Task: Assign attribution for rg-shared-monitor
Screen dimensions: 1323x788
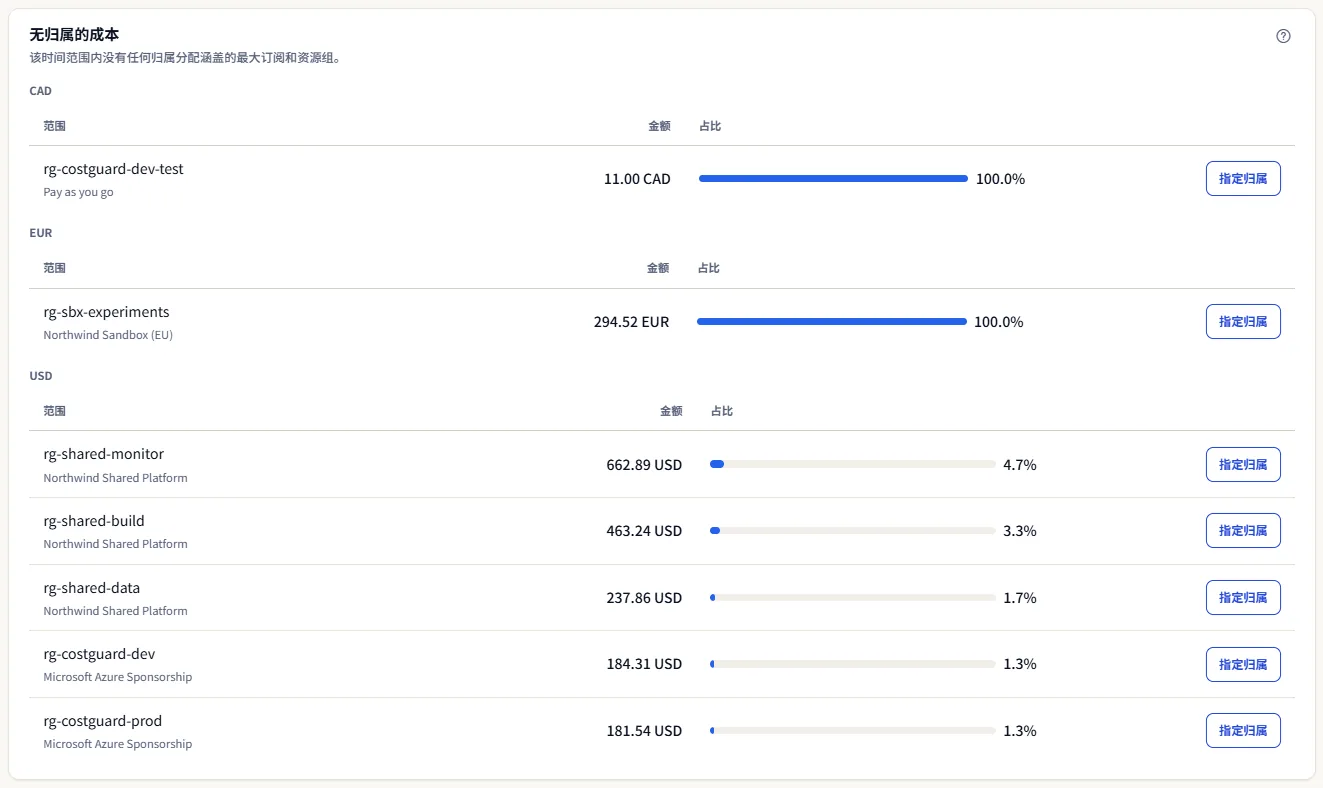Action: [x=1243, y=465]
